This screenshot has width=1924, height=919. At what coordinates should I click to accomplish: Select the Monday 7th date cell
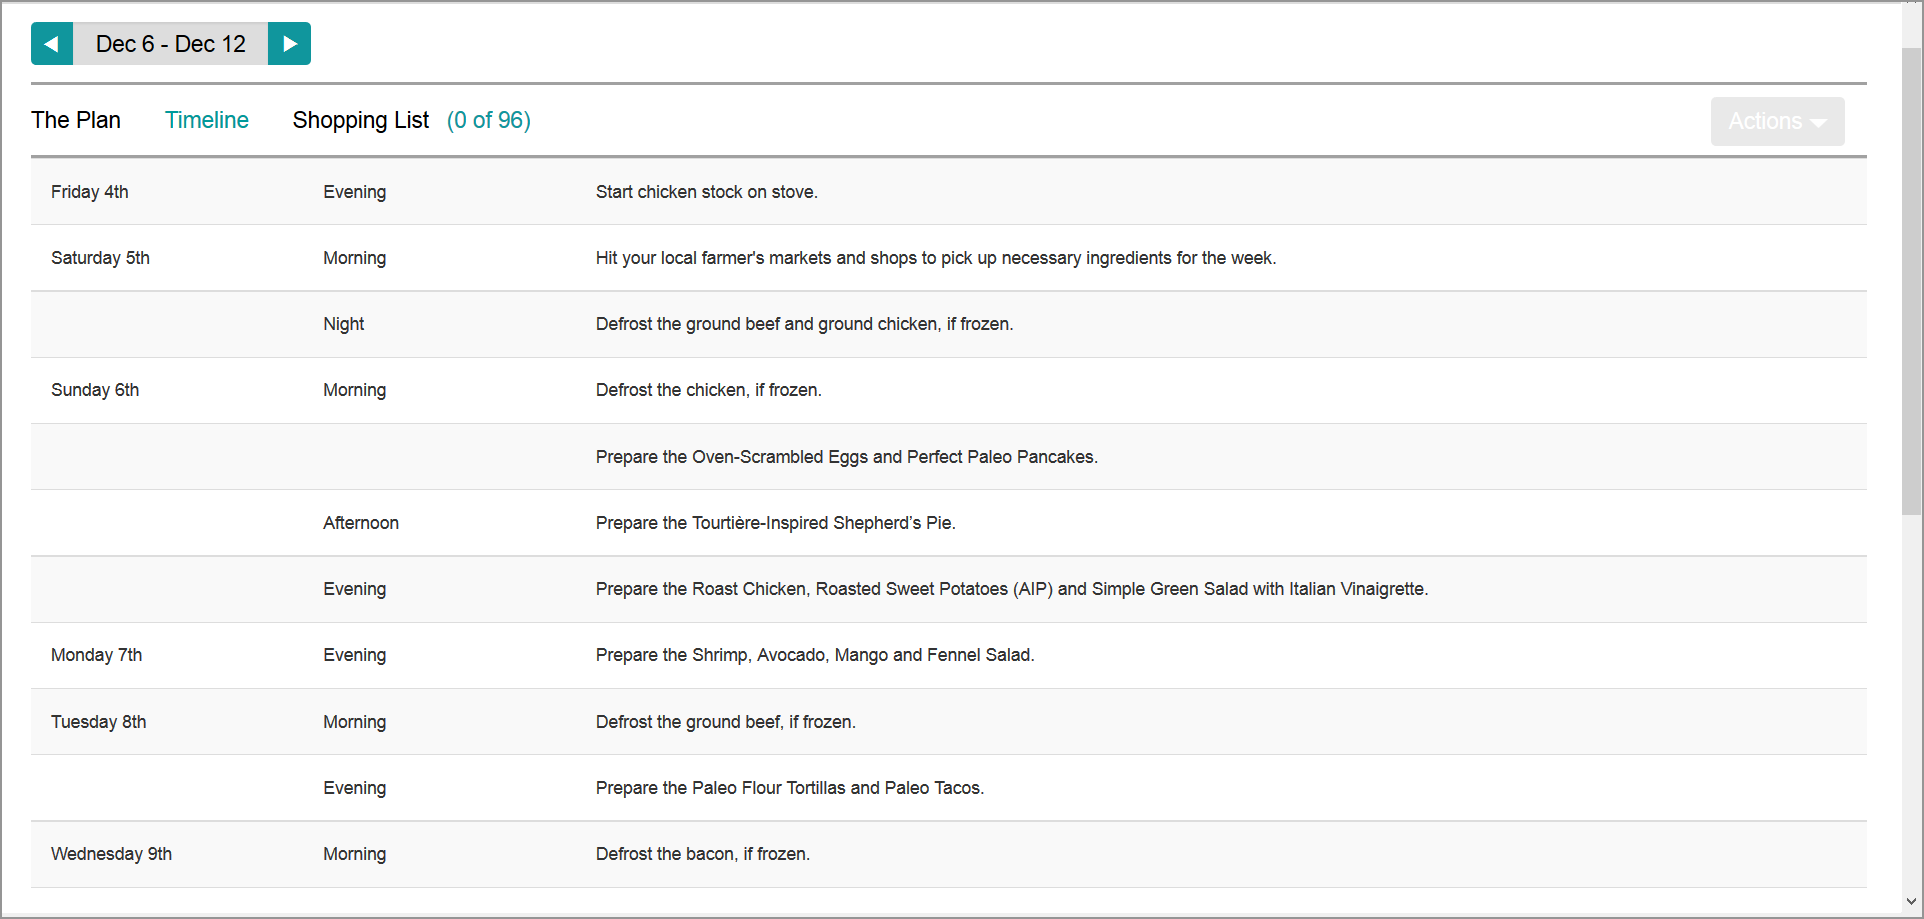(x=97, y=655)
